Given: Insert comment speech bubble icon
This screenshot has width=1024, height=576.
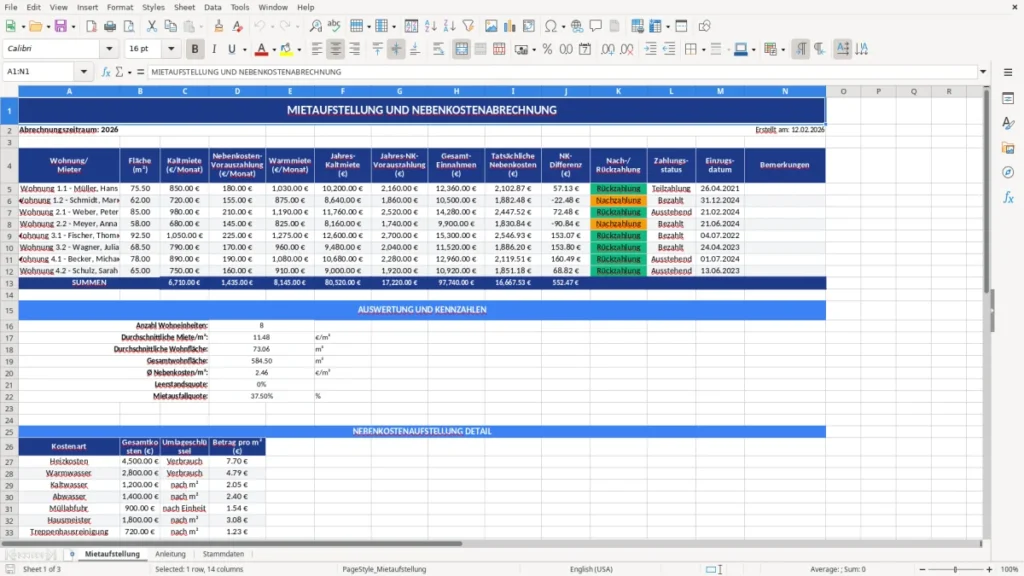Looking at the screenshot, I should pyautogui.click(x=596, y=26).
